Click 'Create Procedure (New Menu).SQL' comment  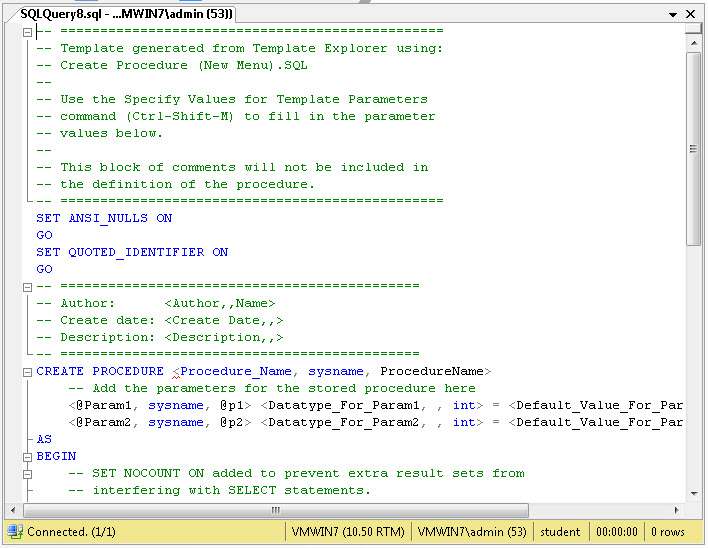172,65
